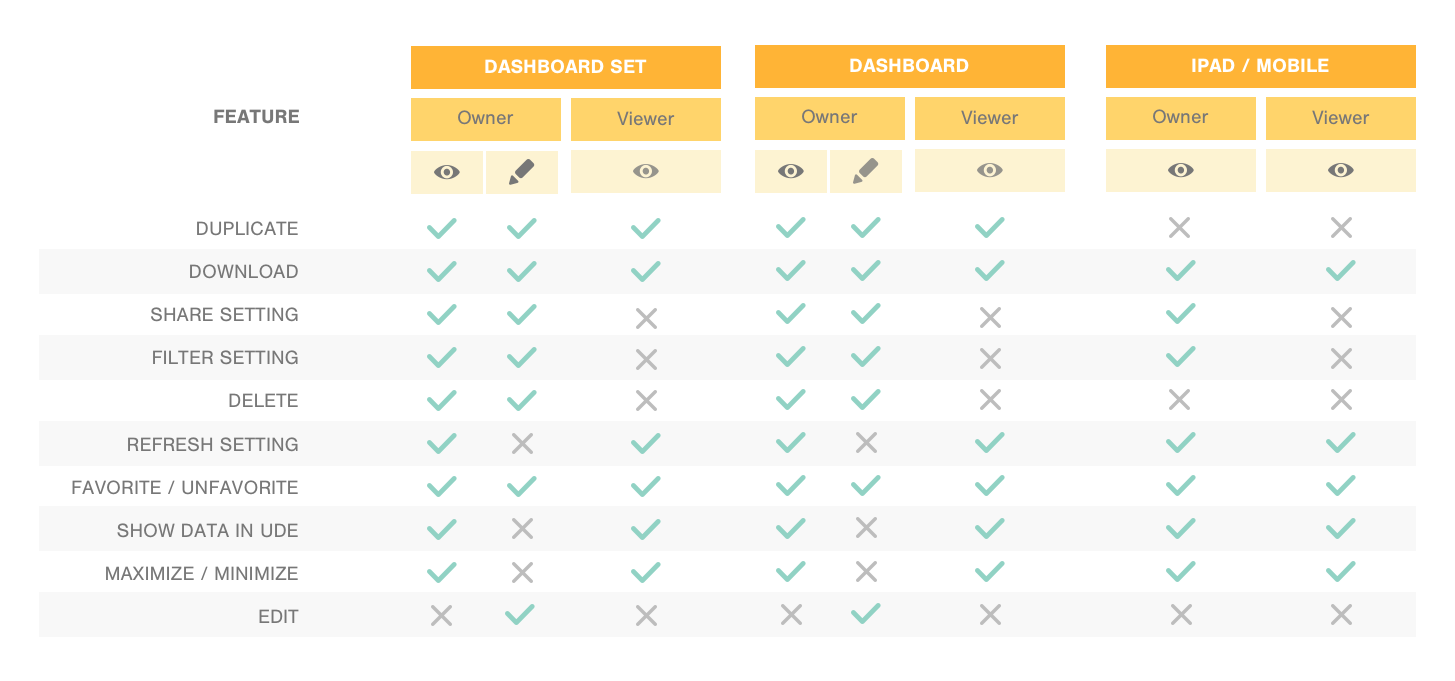Click the Owner cell under Dashboard Set
Viewport: 1455px width, 681px height.
click(486, 118)
